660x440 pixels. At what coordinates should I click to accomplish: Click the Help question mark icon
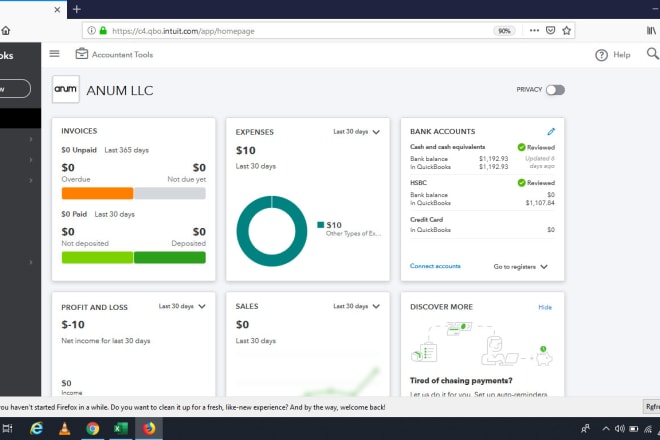pyautogui.click(x=601, y=55)
